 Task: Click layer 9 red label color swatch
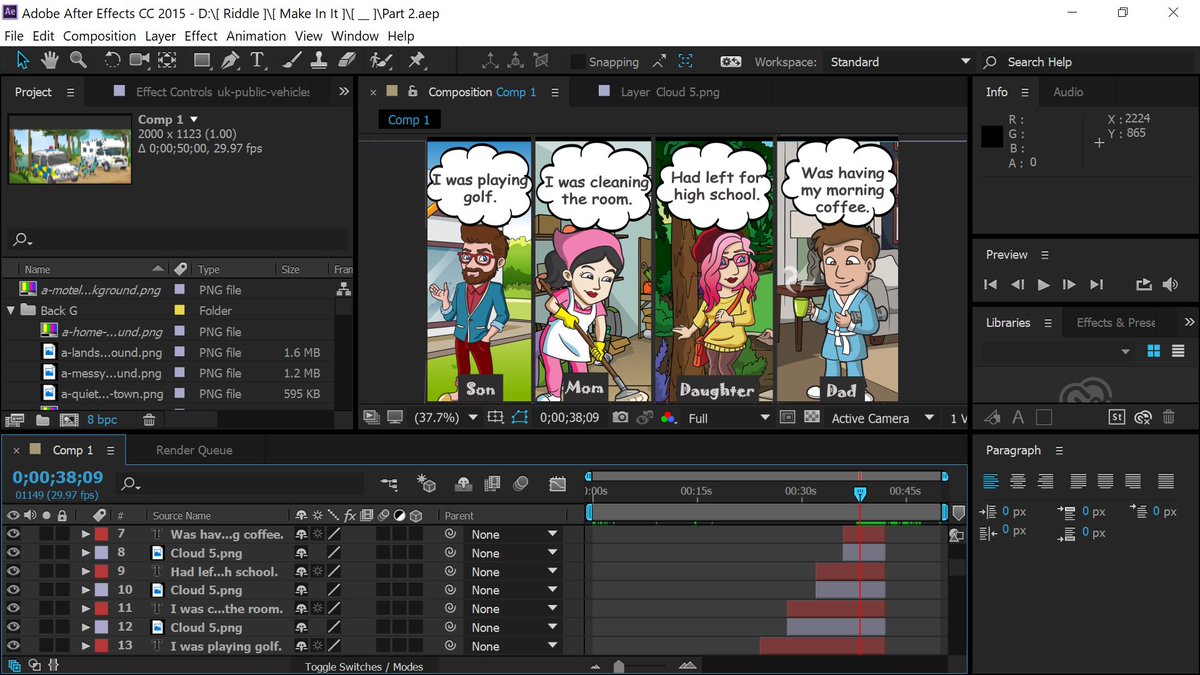click(x=101, y=572)
